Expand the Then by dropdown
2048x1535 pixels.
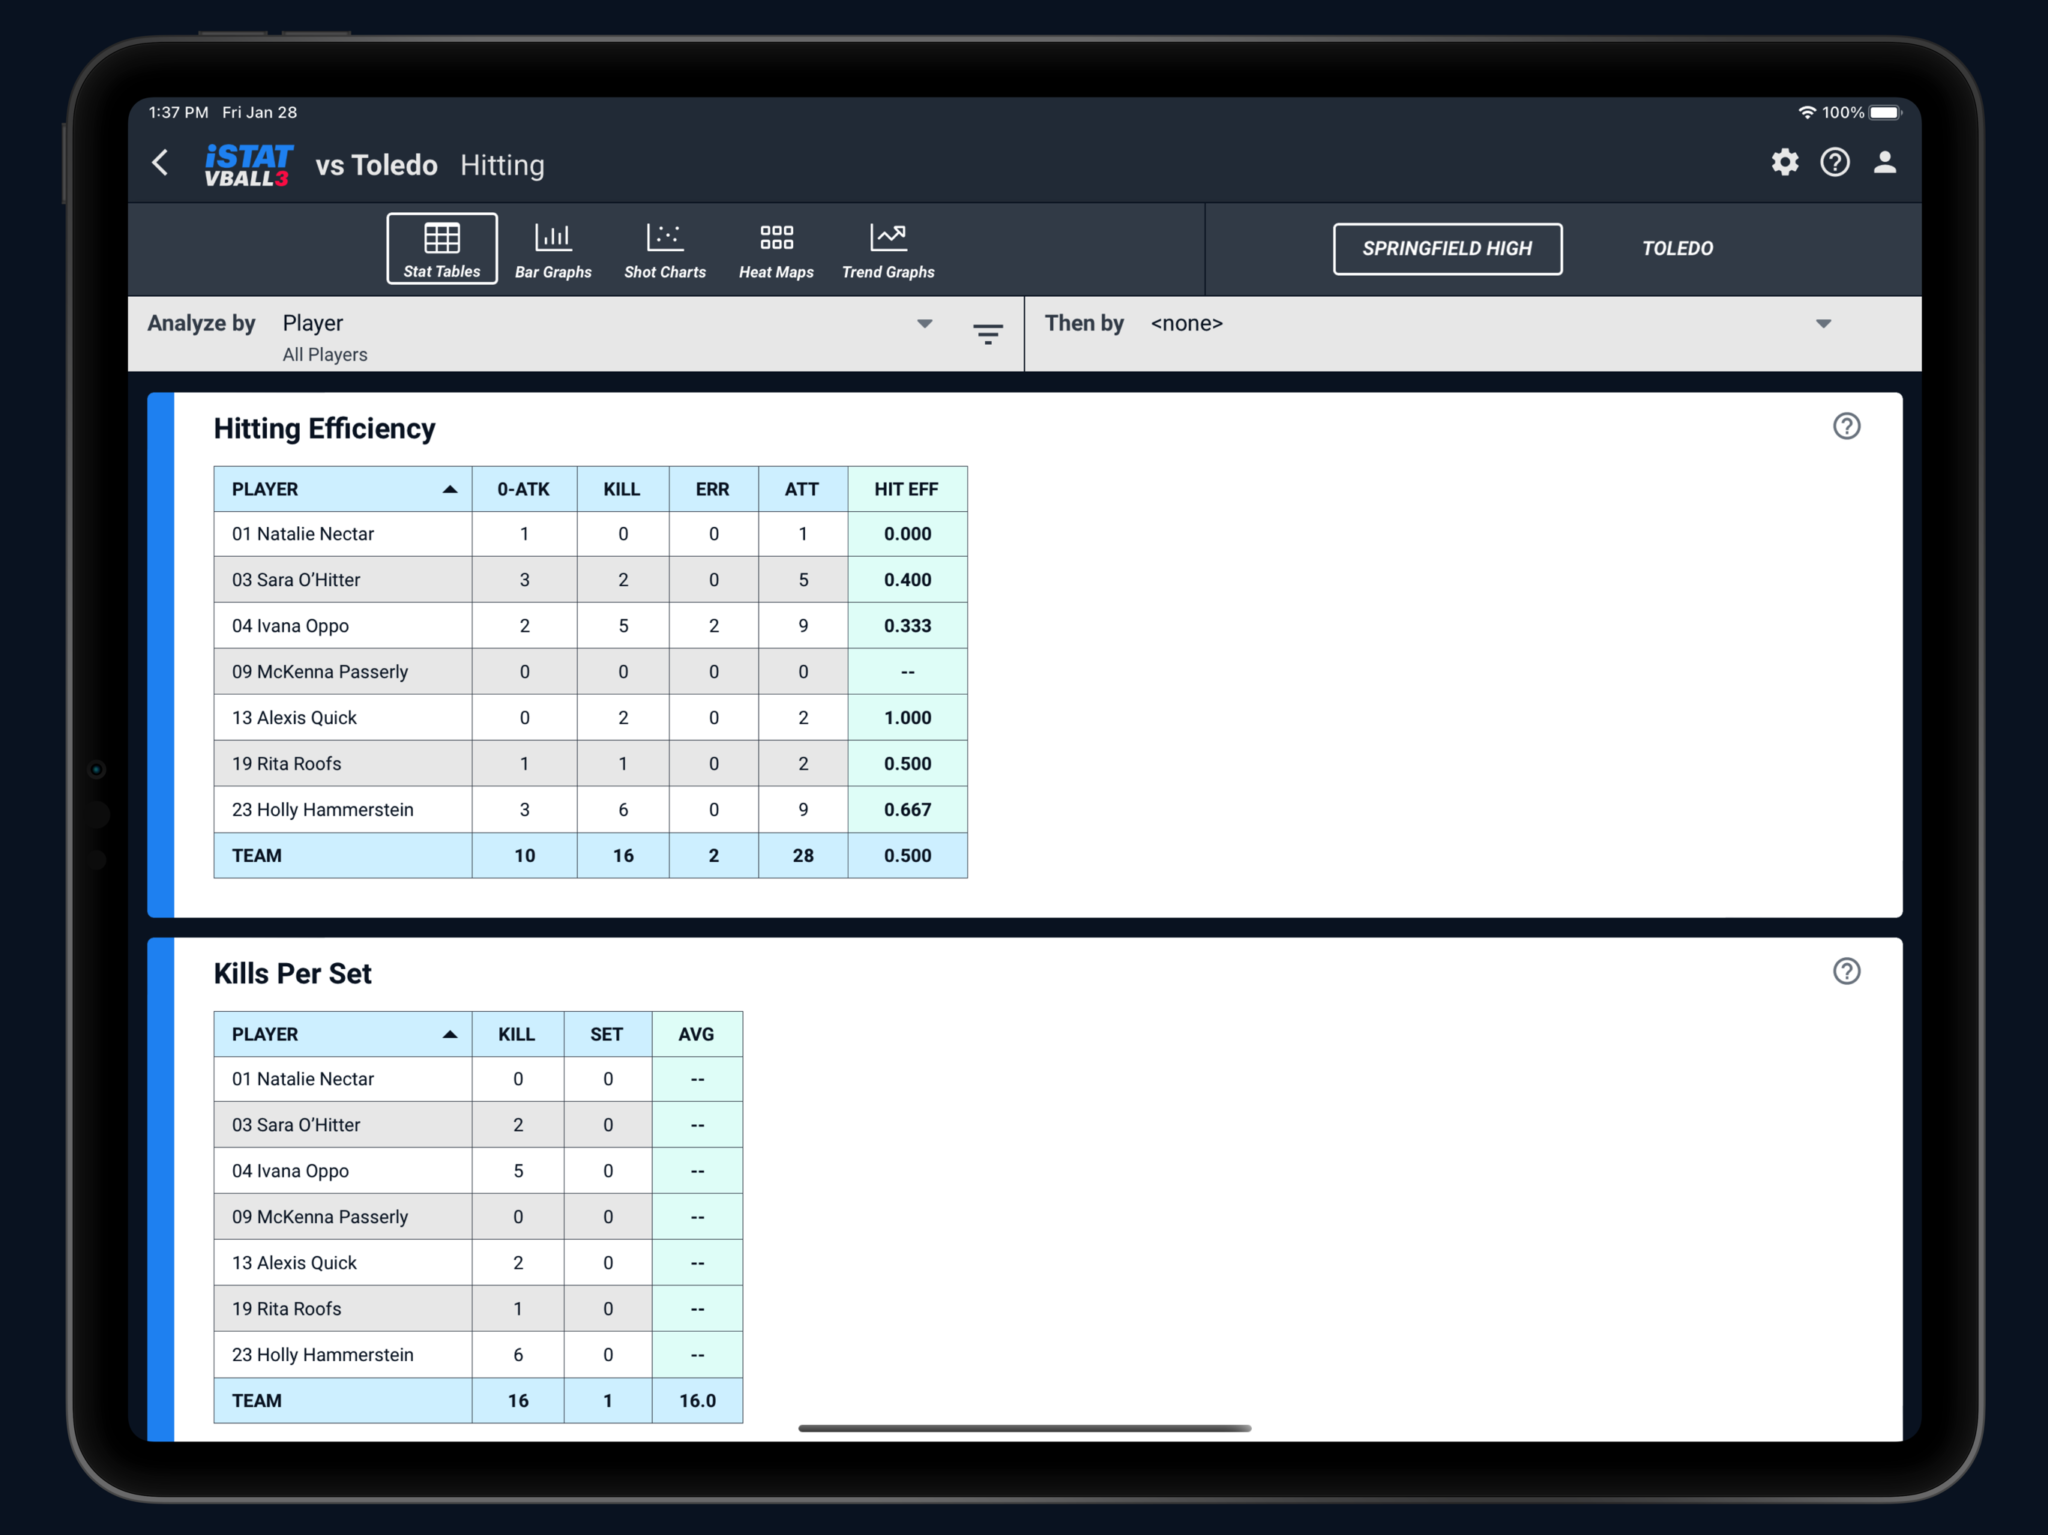[x=1823, y=324]
